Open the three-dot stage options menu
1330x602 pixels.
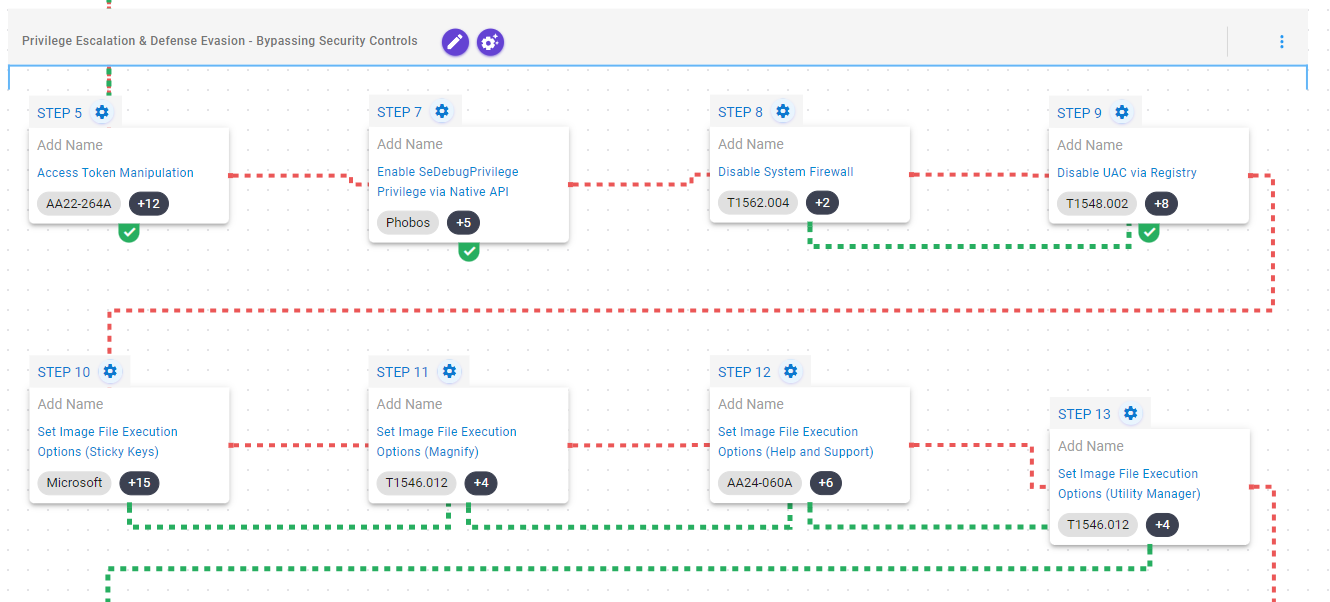[1281, 42]
